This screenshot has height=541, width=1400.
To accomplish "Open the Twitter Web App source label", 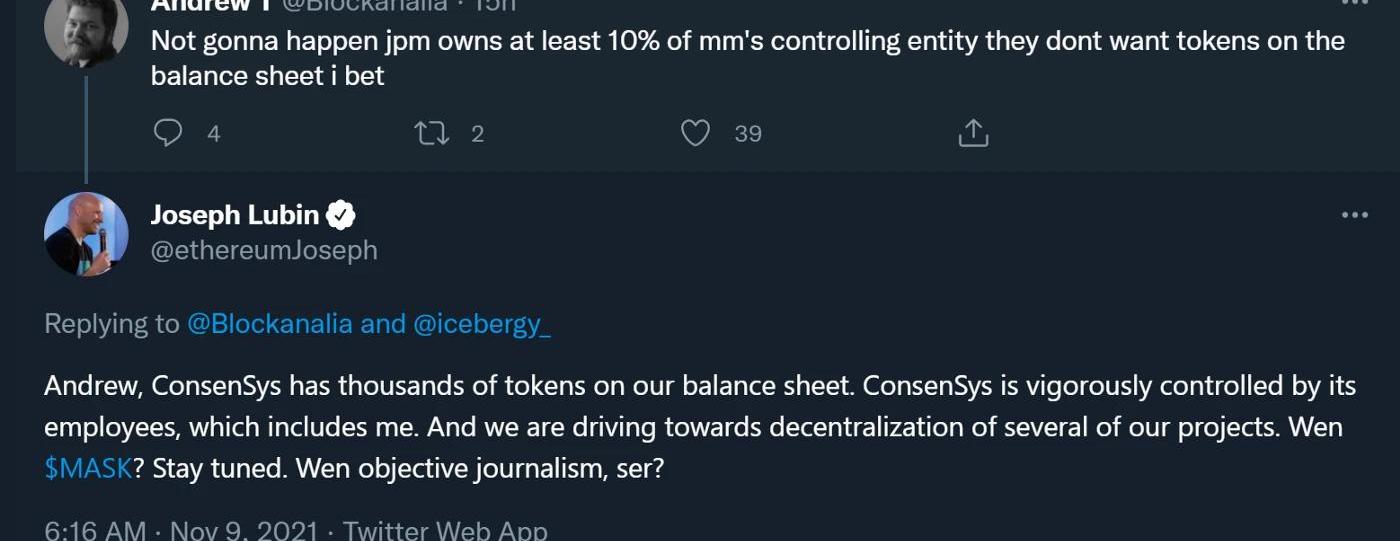I will [x=445, y=530].
